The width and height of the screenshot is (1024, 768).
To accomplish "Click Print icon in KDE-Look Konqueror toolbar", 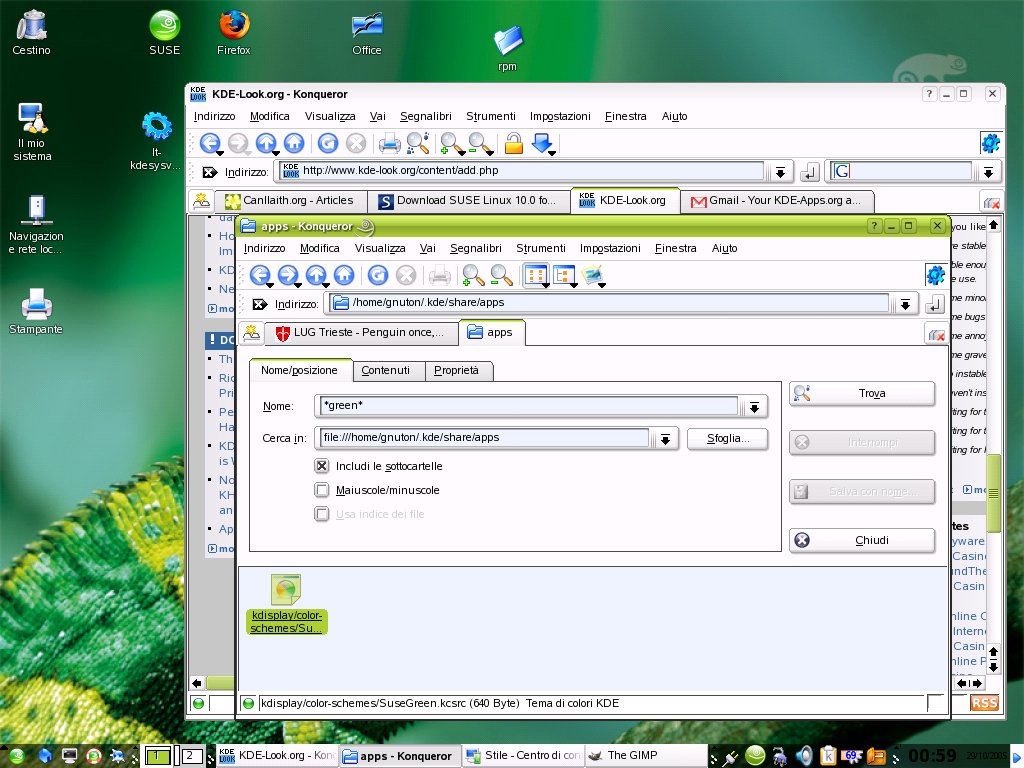I will pos(390,143).
